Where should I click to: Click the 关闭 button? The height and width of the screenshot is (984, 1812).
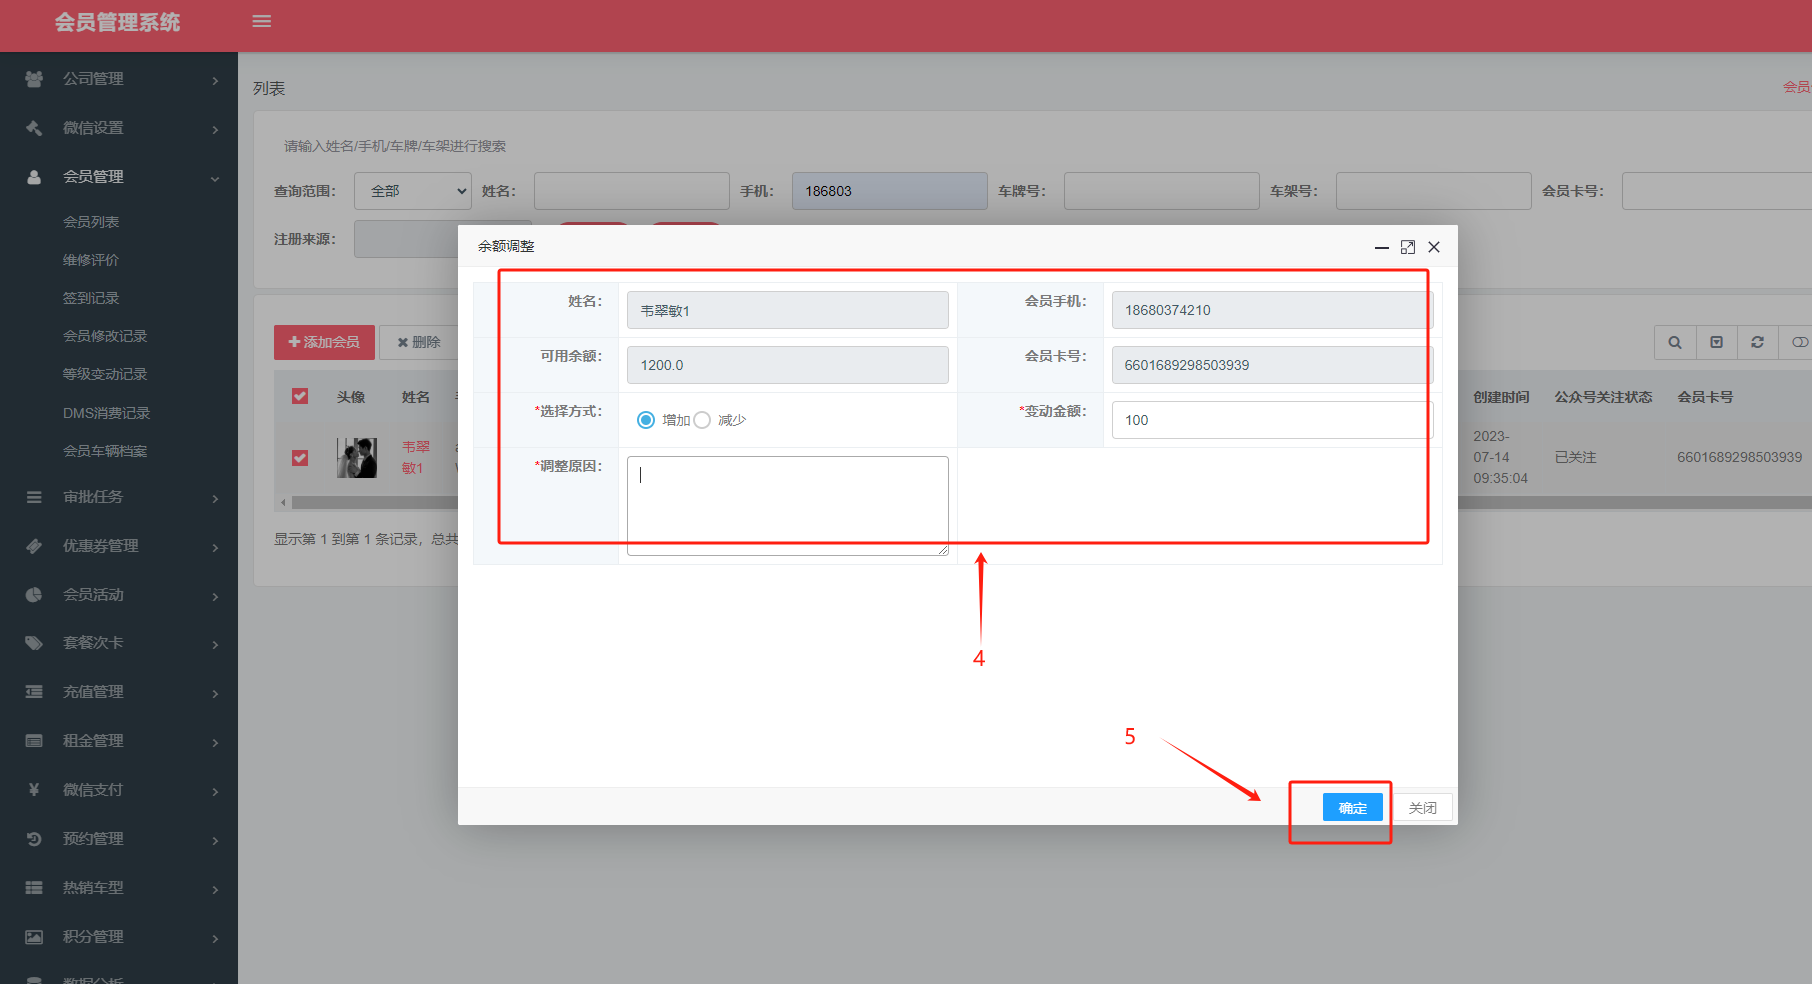click(x=1422, y=808)
